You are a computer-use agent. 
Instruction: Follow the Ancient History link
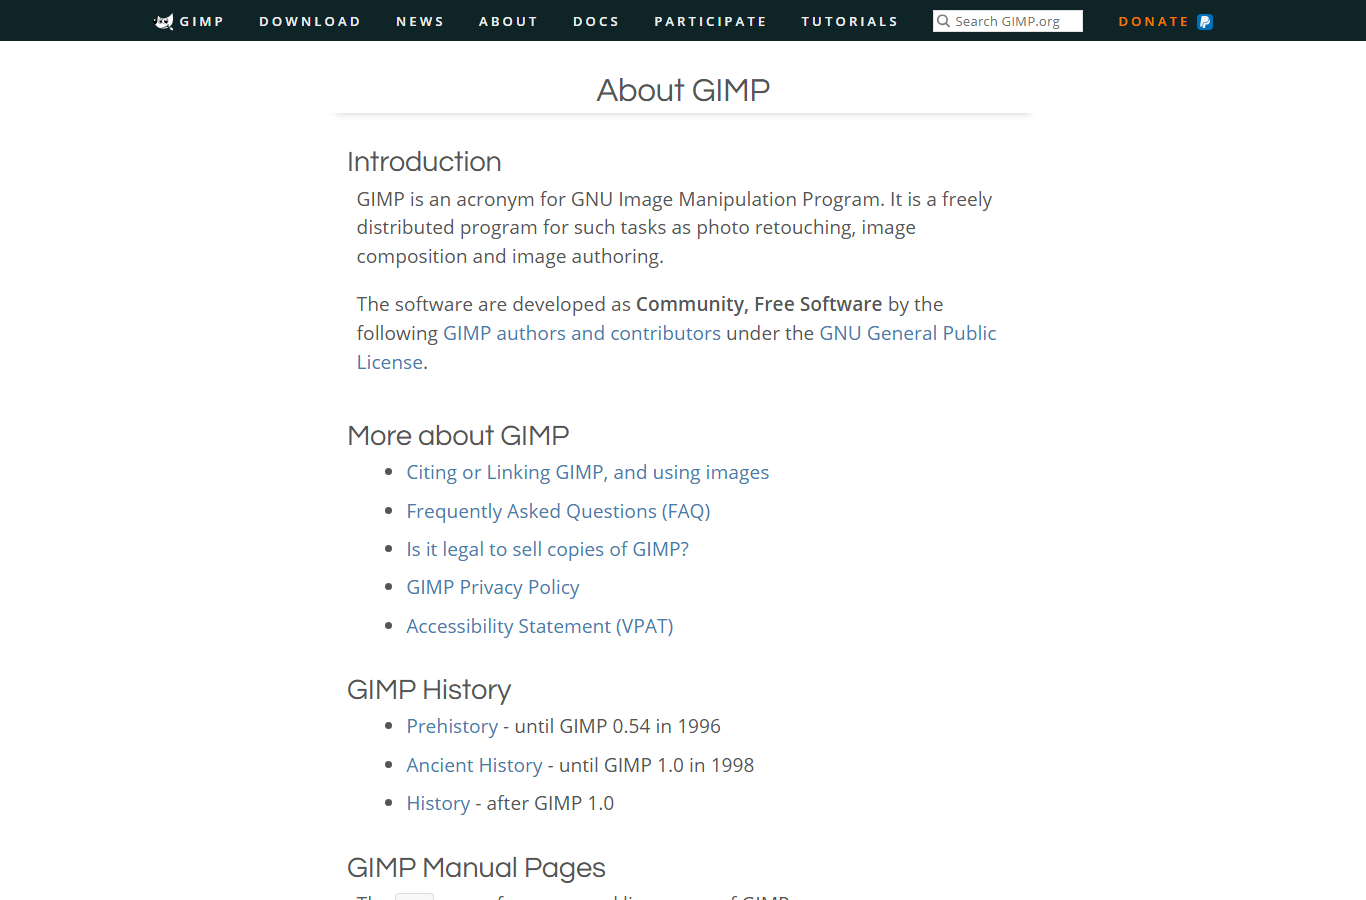tap(474, 765)
